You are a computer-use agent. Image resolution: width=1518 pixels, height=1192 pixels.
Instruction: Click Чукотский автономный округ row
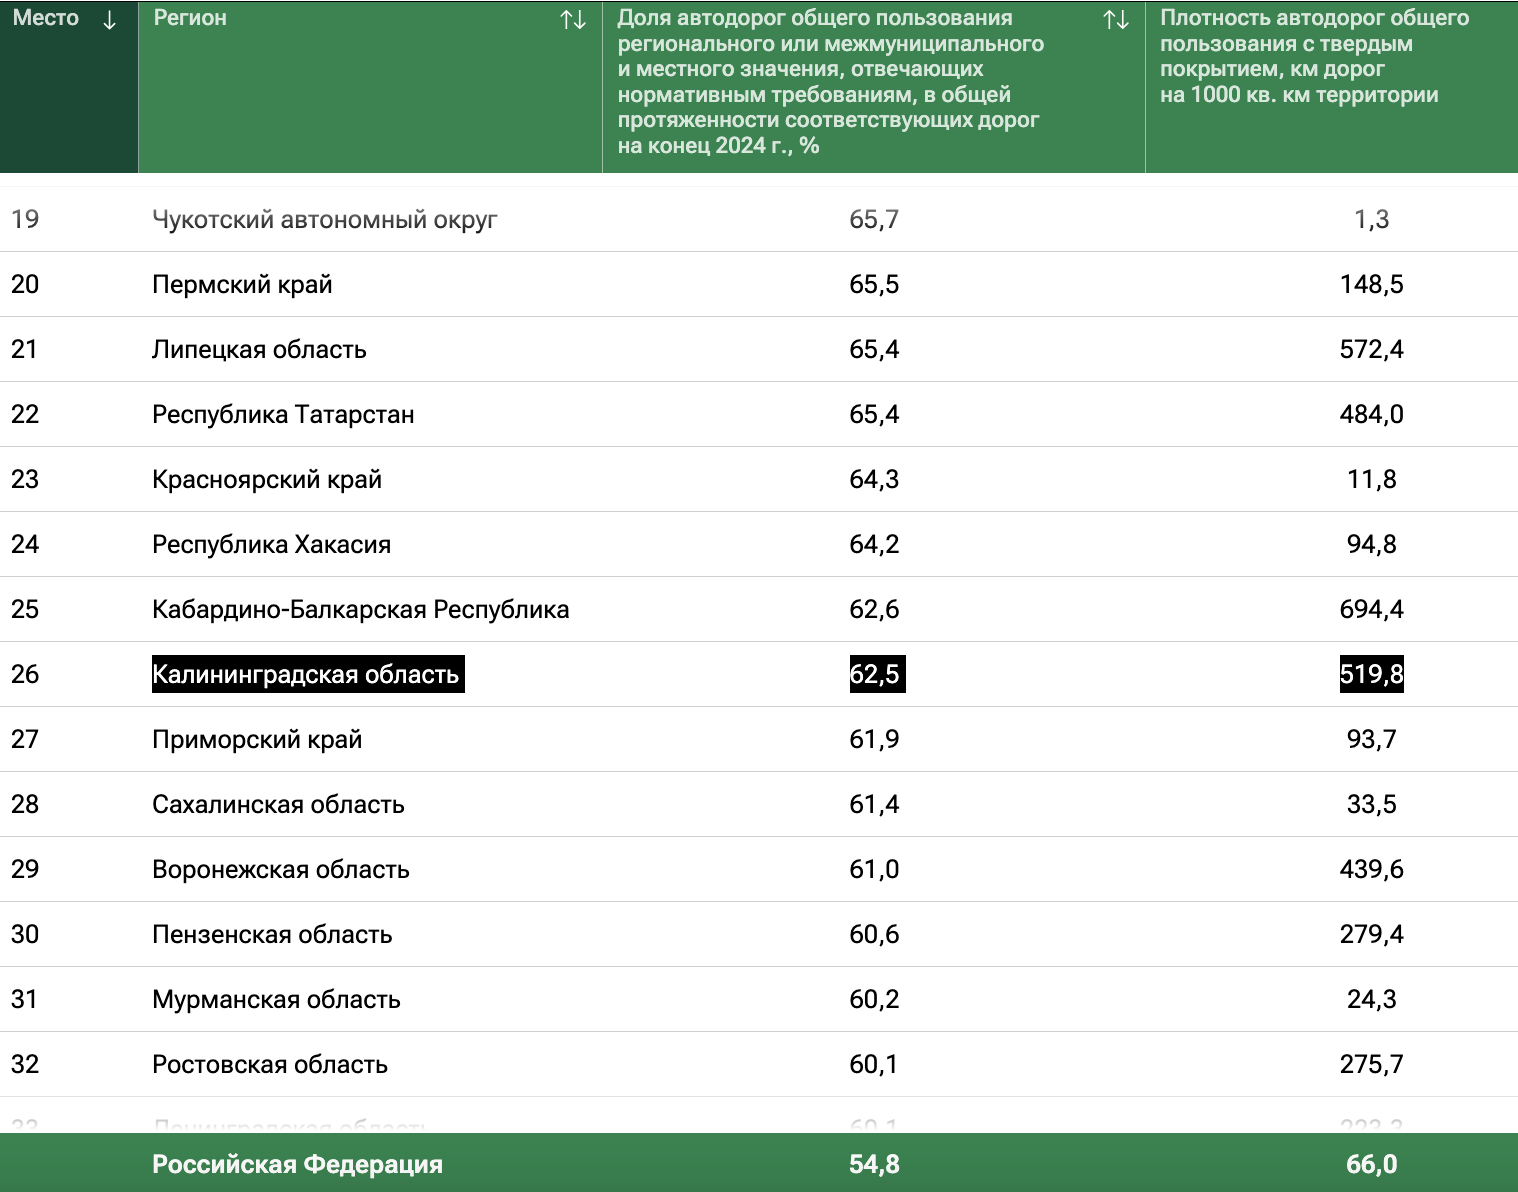click(x=759, y=219)
